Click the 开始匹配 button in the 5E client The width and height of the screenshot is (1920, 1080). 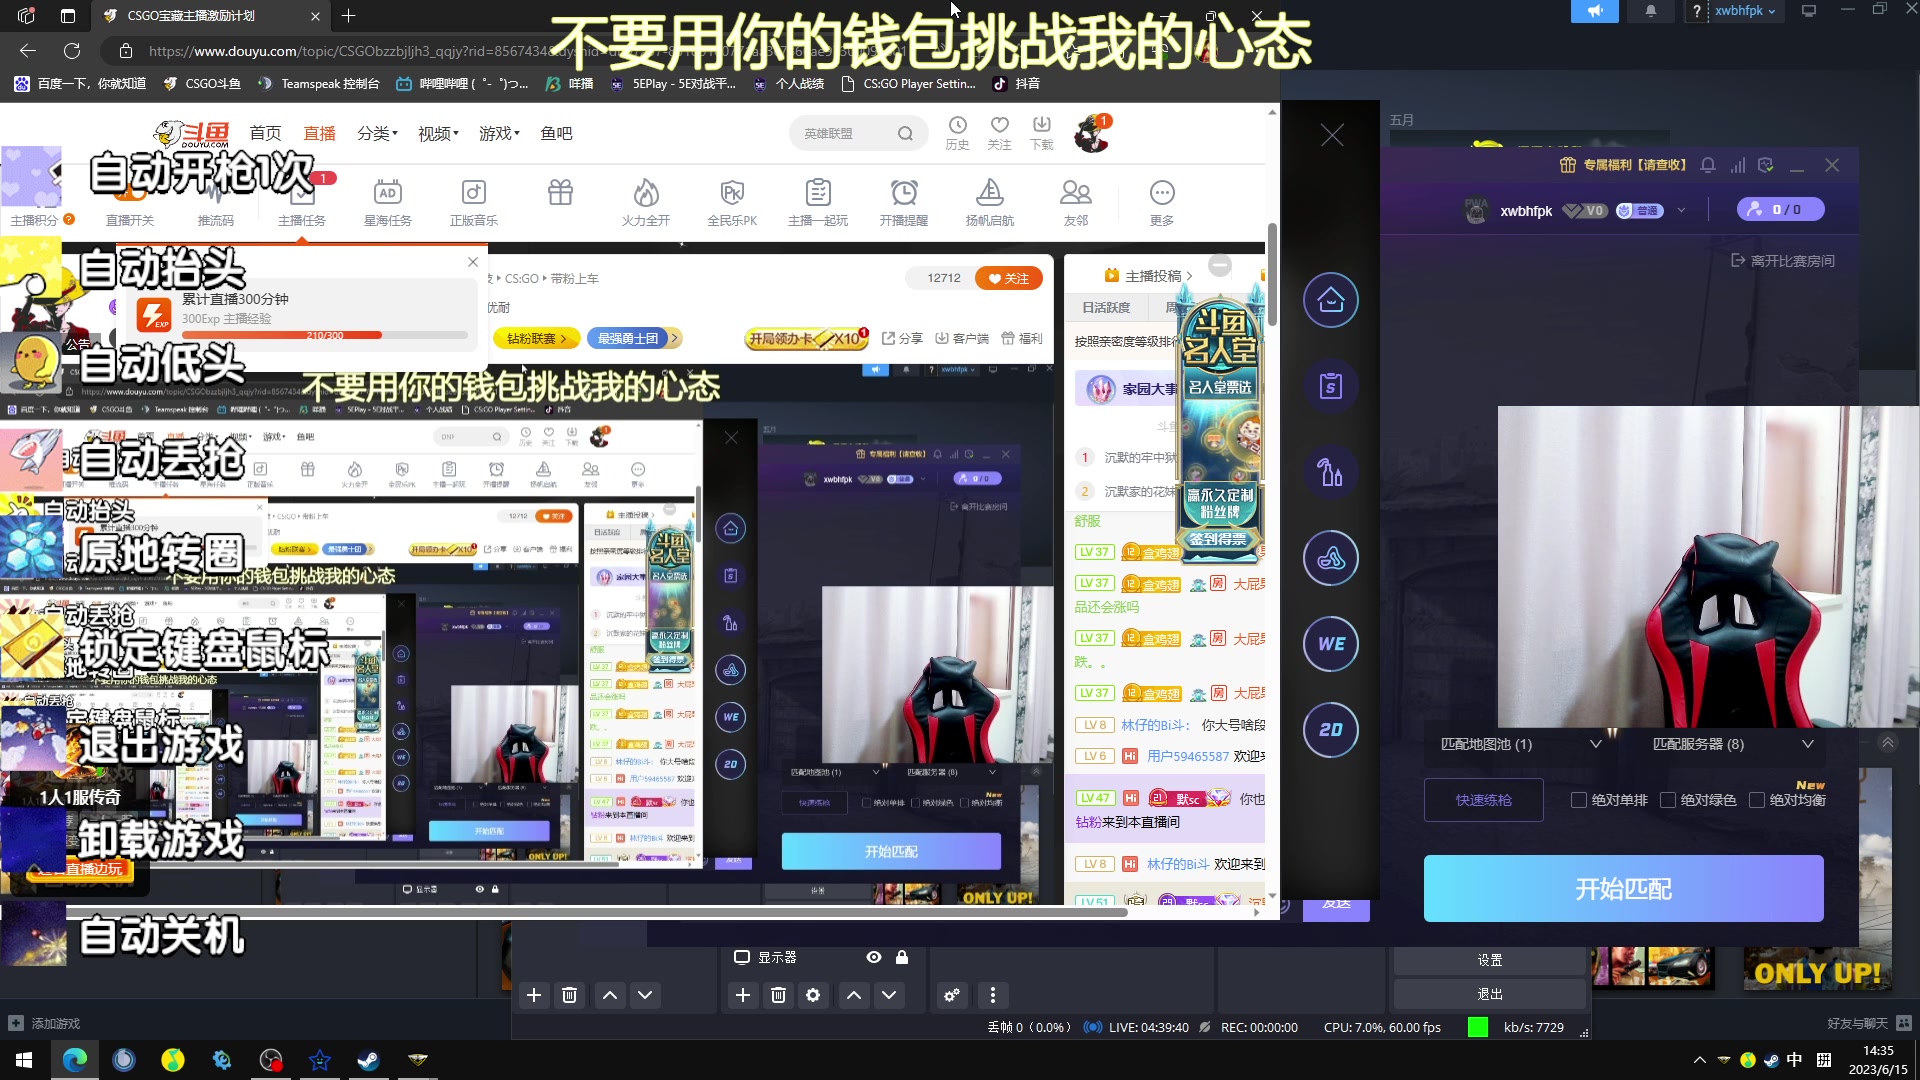point(1623,888)
